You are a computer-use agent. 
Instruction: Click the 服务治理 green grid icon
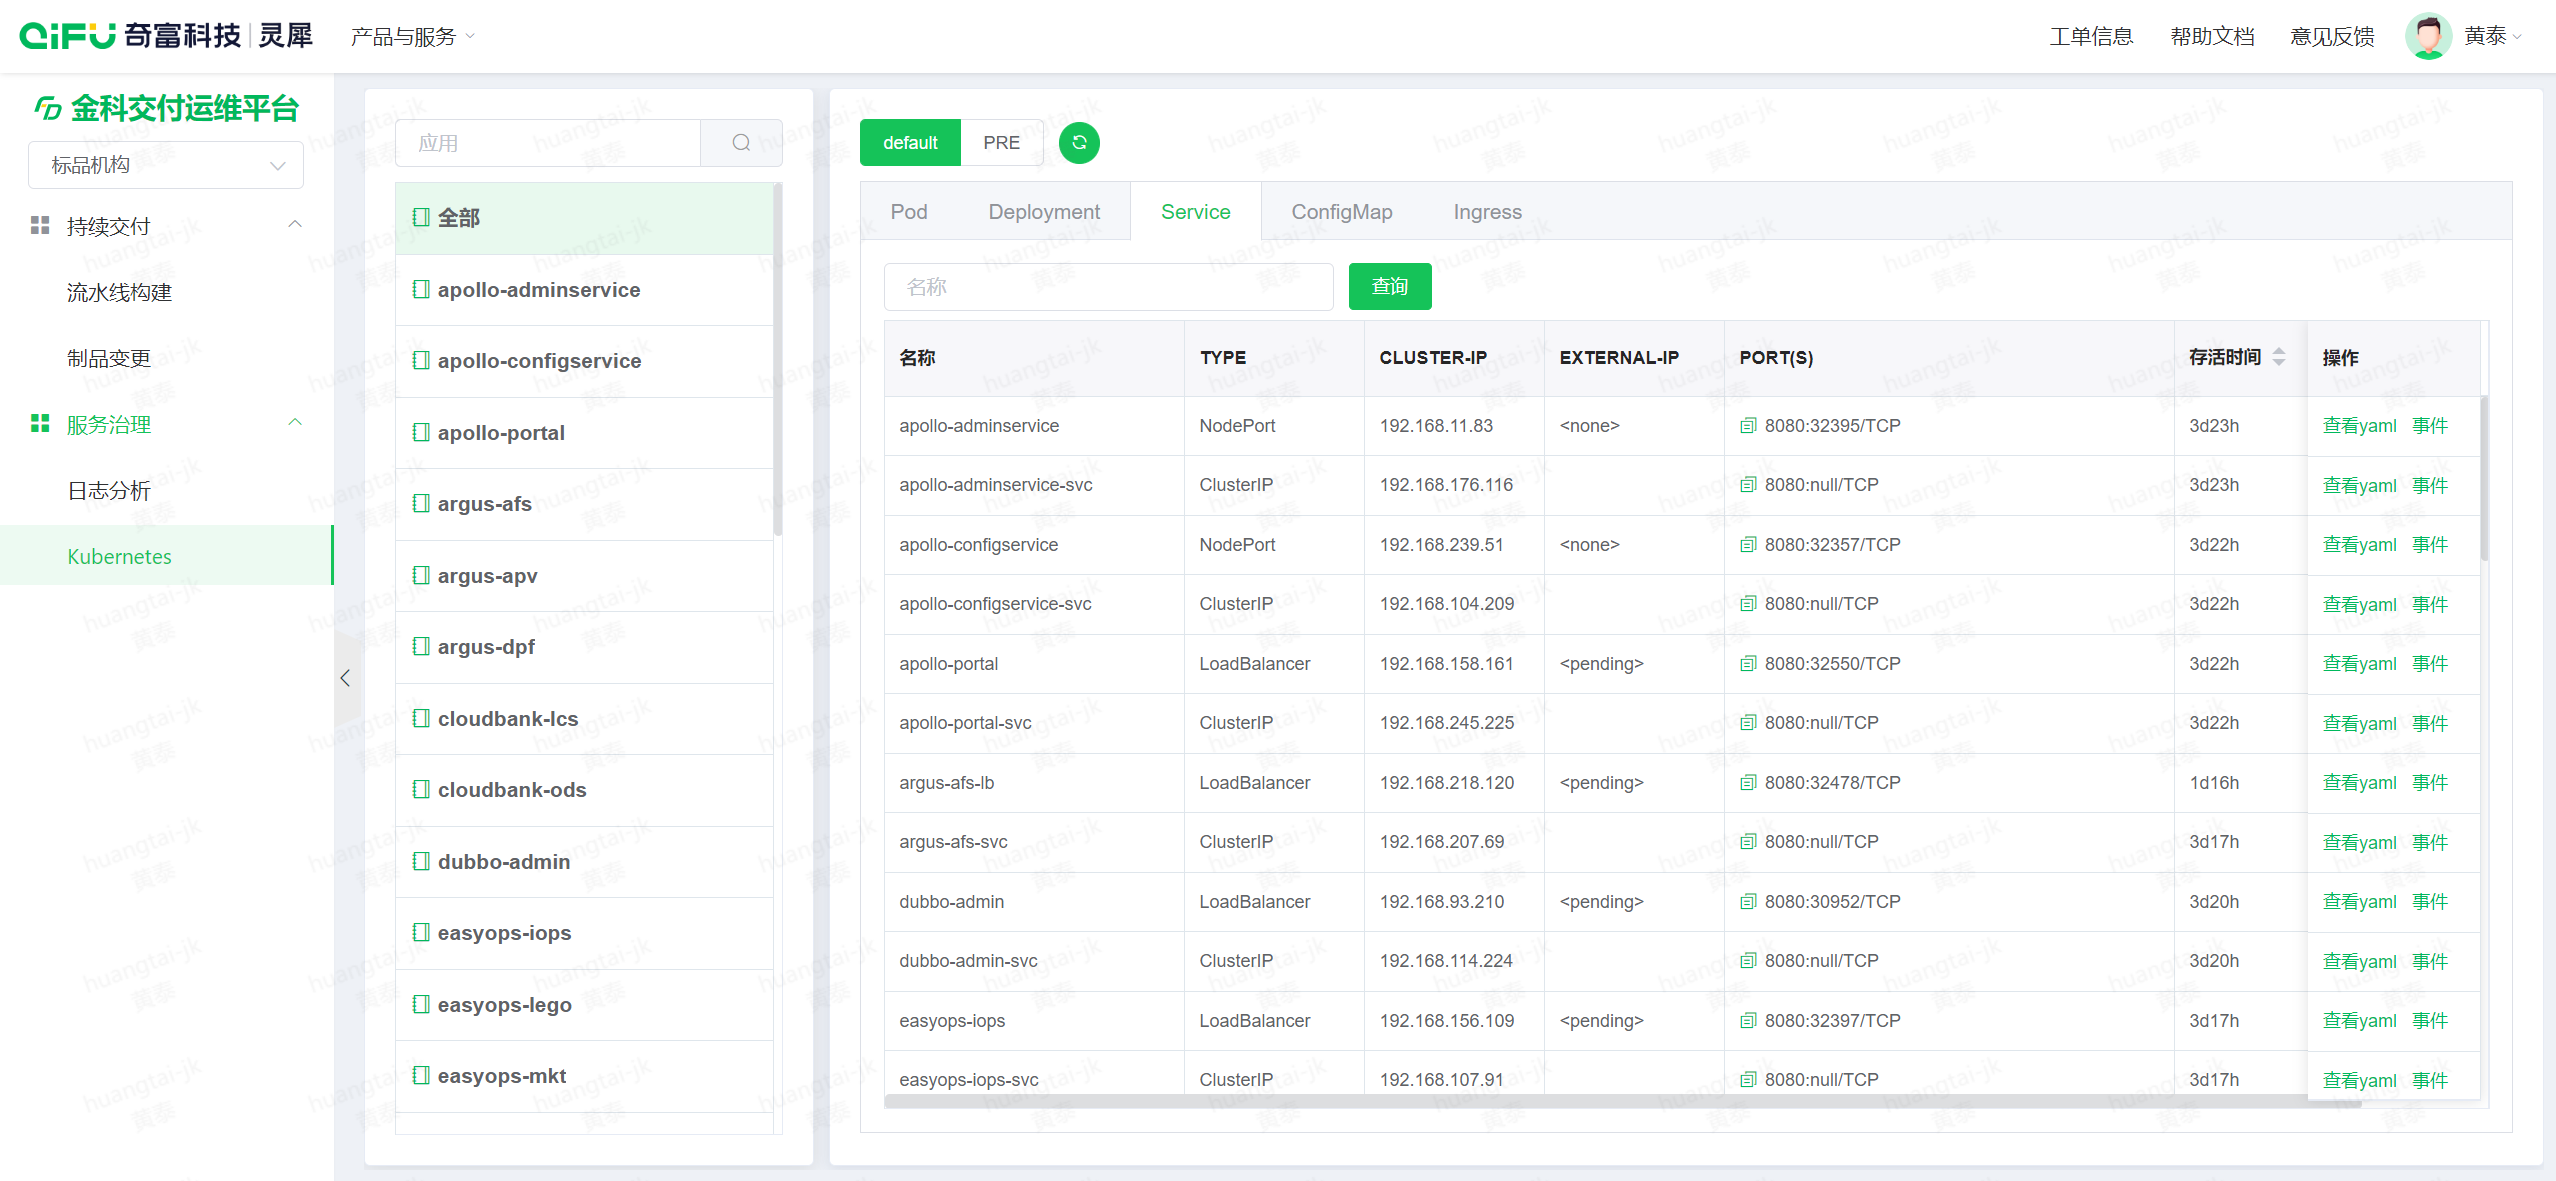(40, 424)
